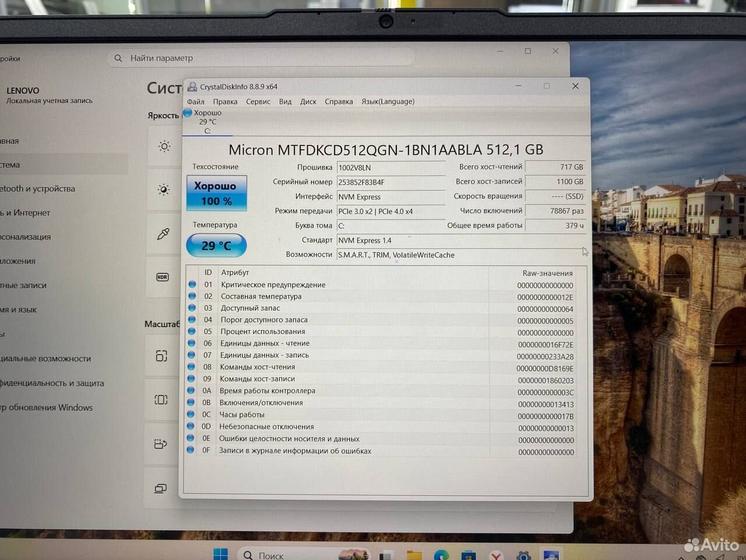746x560 pixels.
Task: Click status icon of Доступный запас row
Action: point(192,308)
